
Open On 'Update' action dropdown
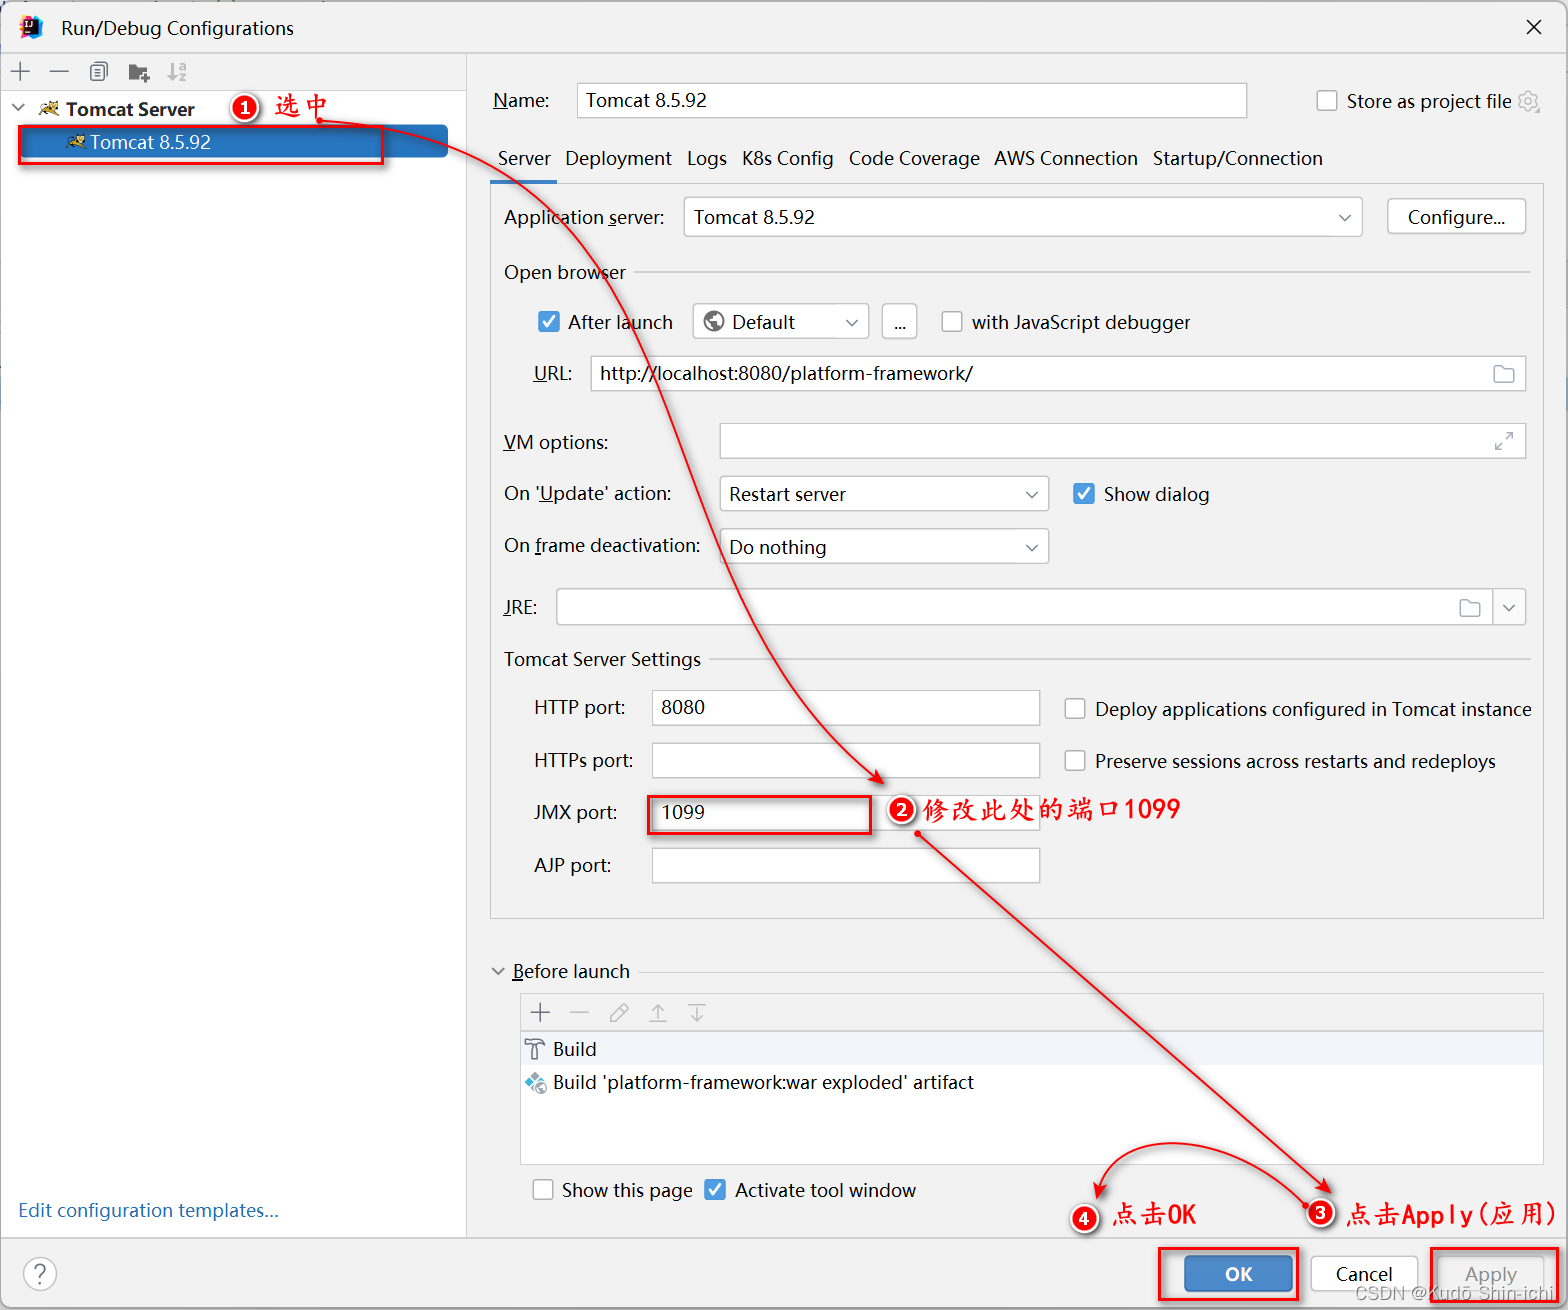[884, 494]
